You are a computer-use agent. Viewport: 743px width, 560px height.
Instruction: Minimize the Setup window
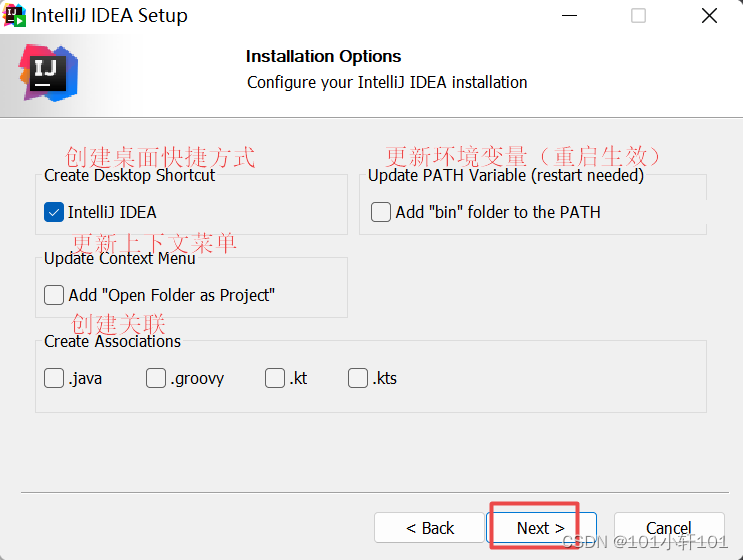coord(569,16)
